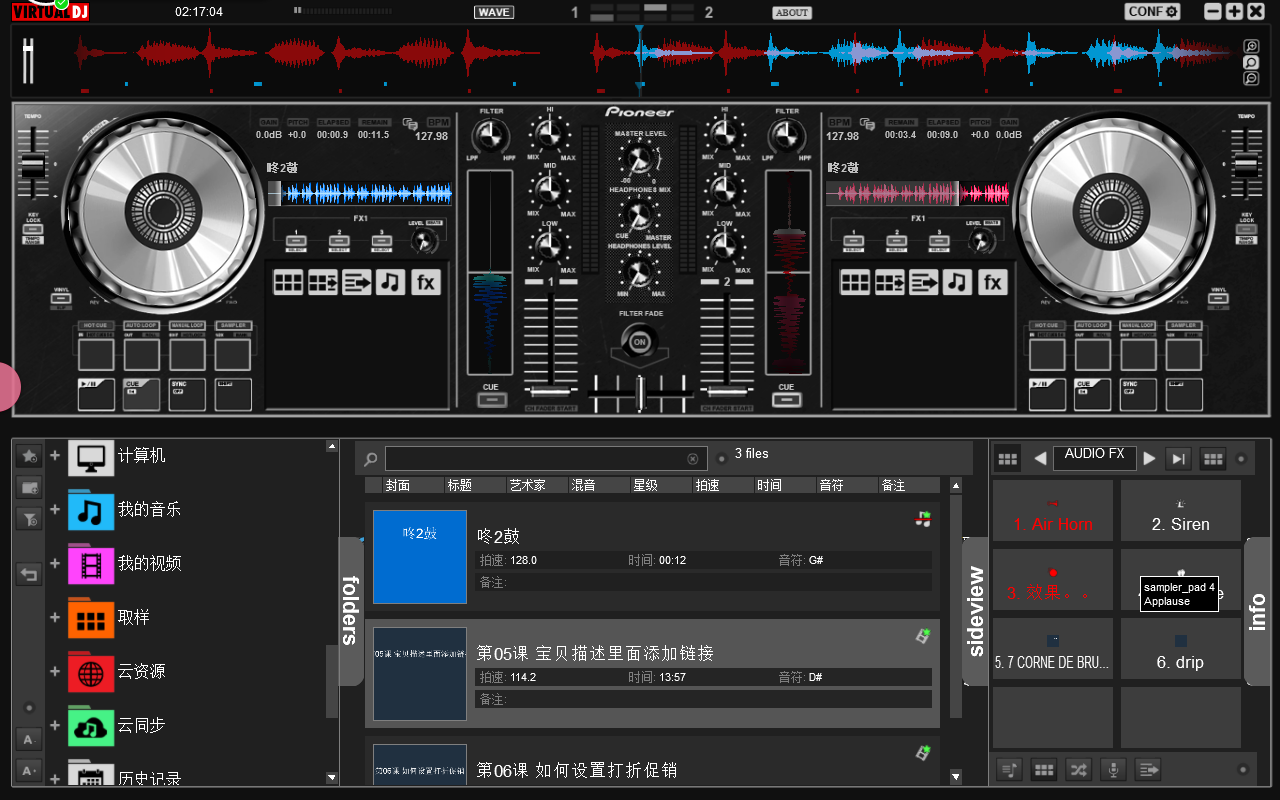Open the playlist arrow panel on deck 1
Screen dimensions: 1280x800
click(x=356, y=282)
